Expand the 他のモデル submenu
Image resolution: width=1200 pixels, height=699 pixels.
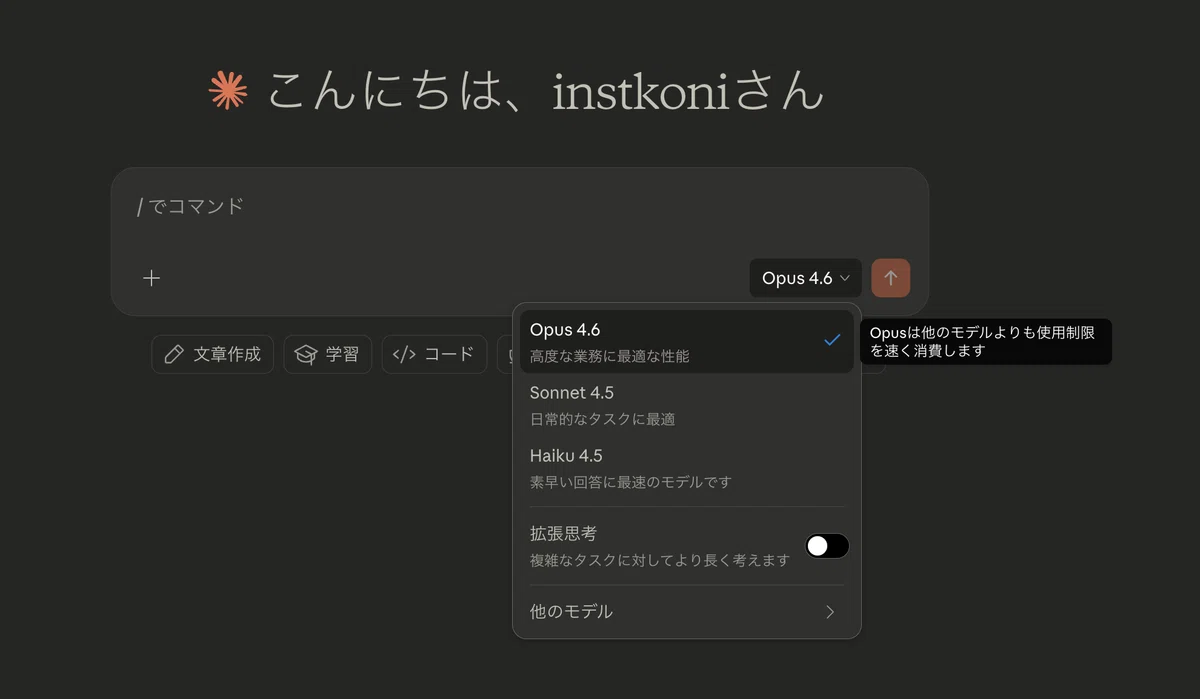686,611
